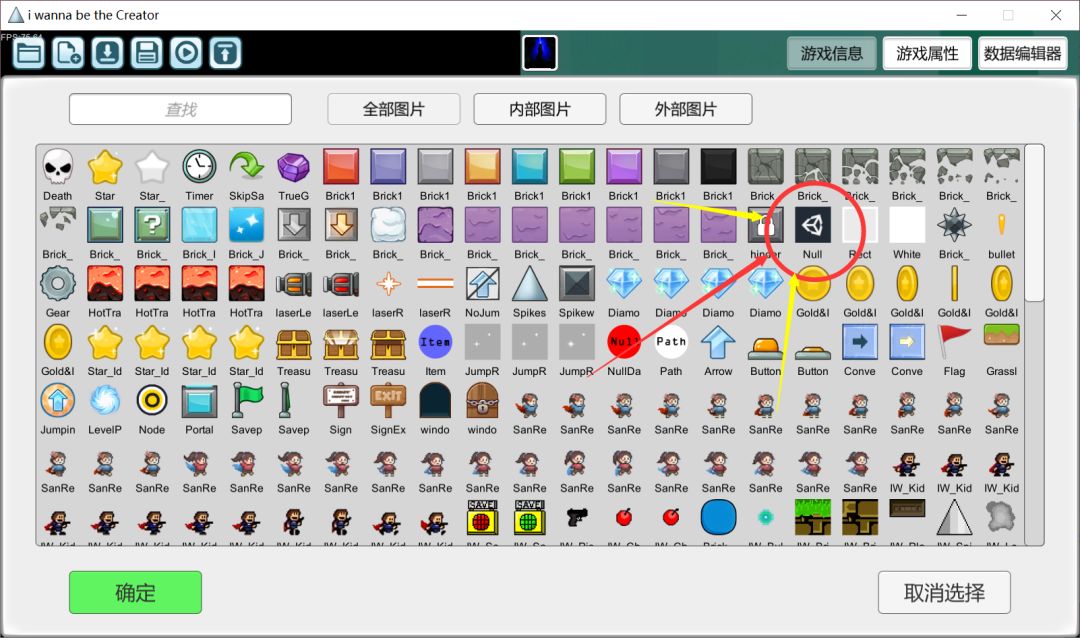
Task: Select the hinger lock sprite
Action: pos(765,225)
